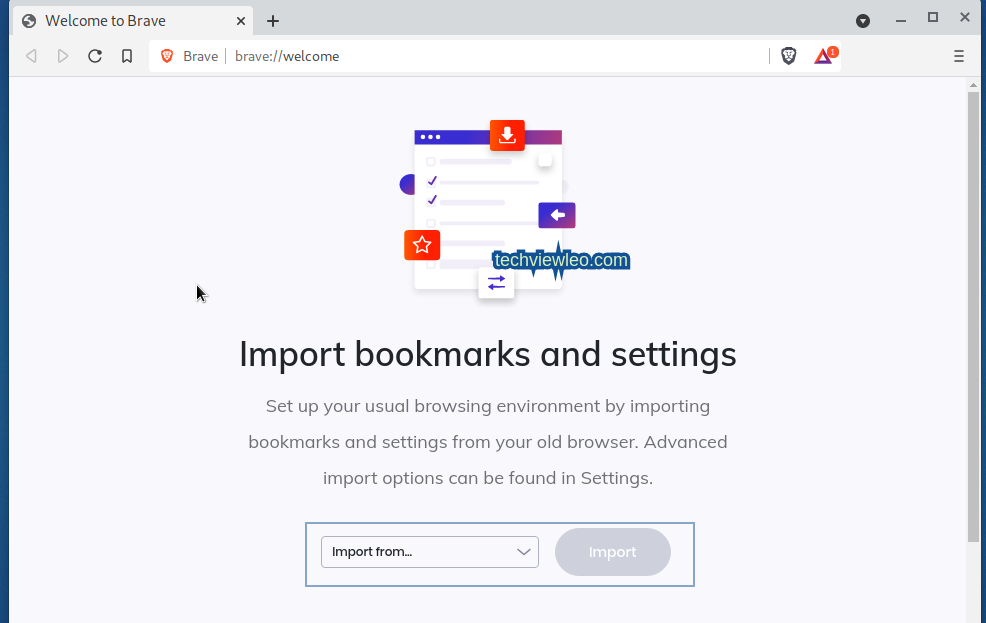Click the Import button
This screenshot has height=623, width=986.
point(612,552)
